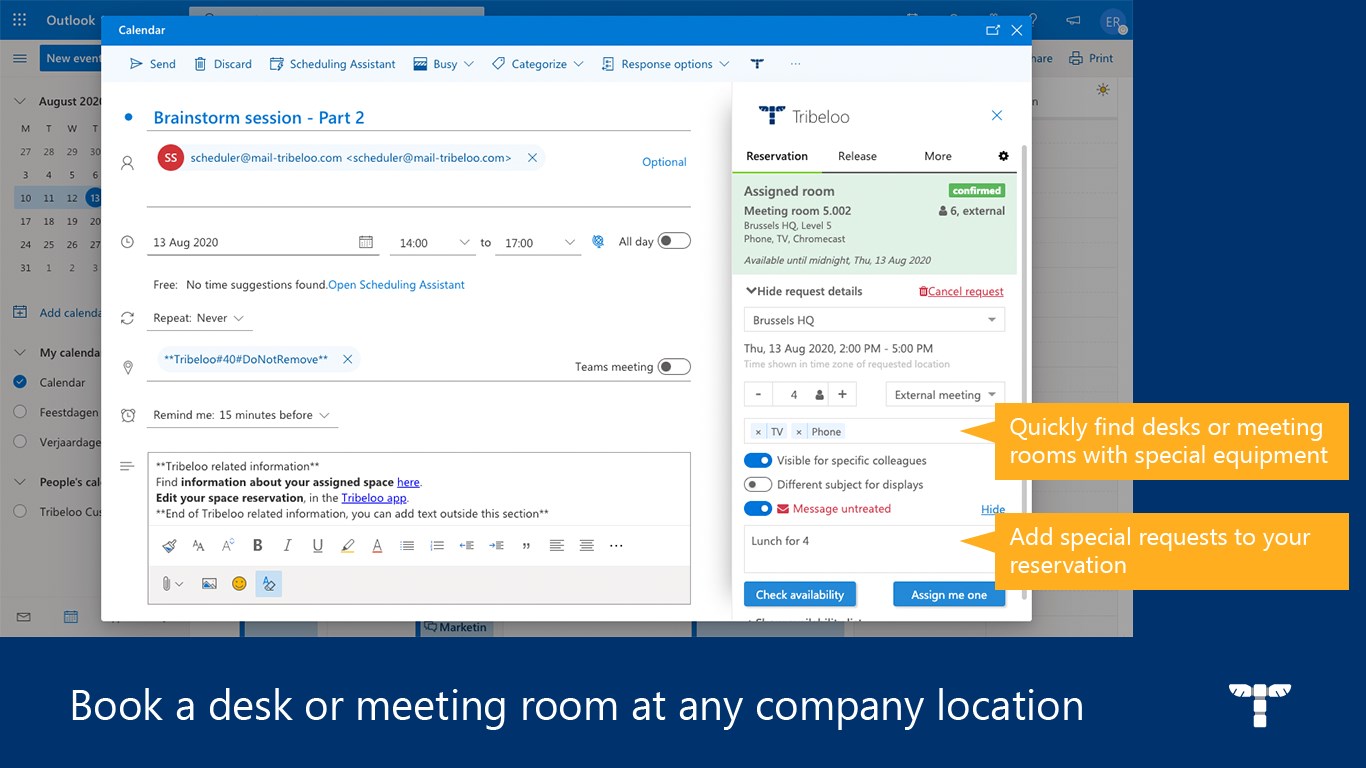Toggle the Message untreated switch

758,509
